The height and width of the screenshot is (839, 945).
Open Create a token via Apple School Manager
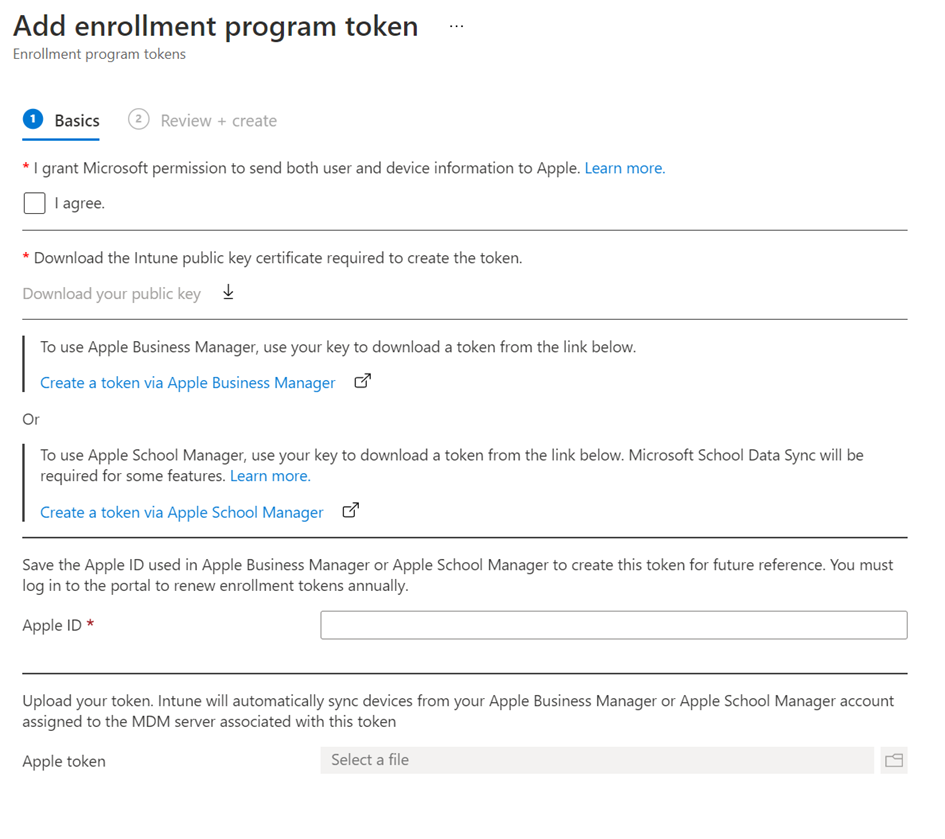click(181, 512)
